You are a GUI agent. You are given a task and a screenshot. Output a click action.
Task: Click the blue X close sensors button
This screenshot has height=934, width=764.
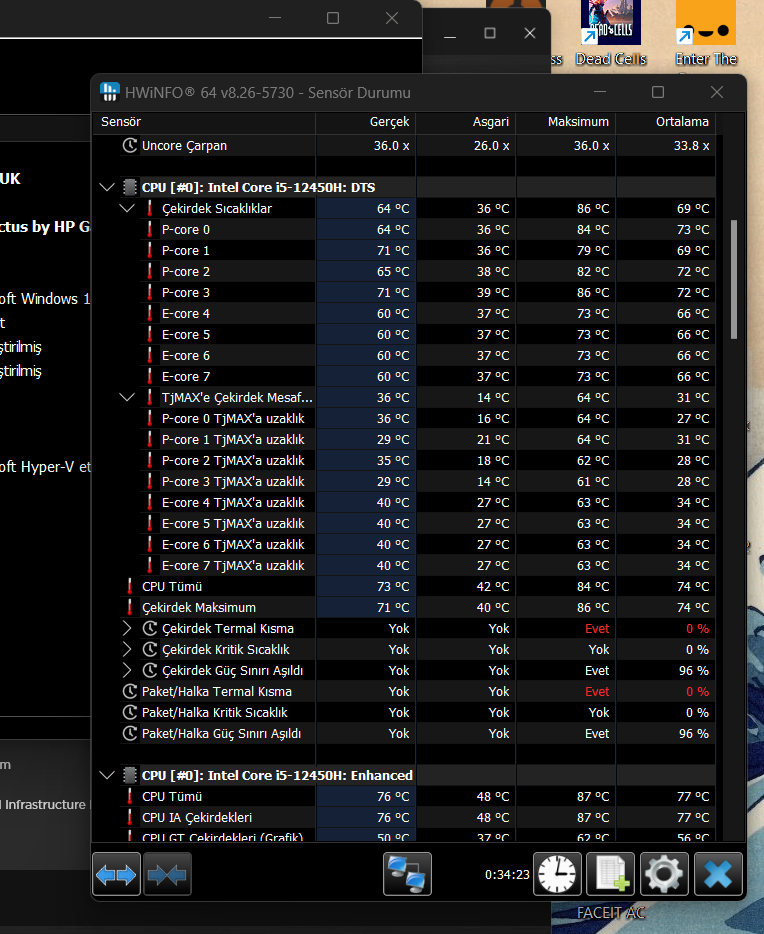point(718,874)
